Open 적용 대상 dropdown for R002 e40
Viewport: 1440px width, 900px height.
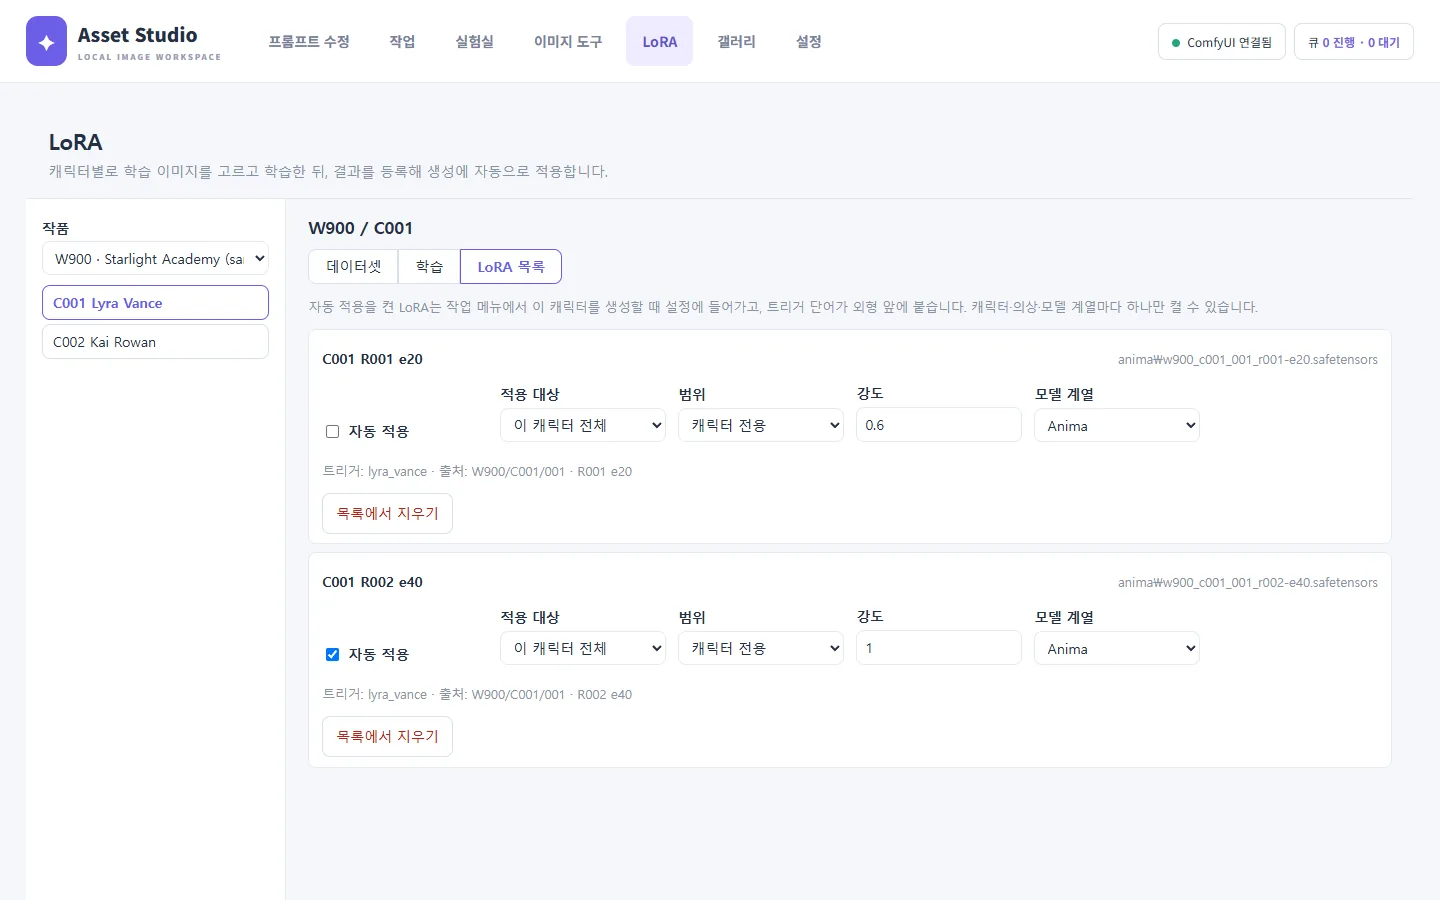582,648
